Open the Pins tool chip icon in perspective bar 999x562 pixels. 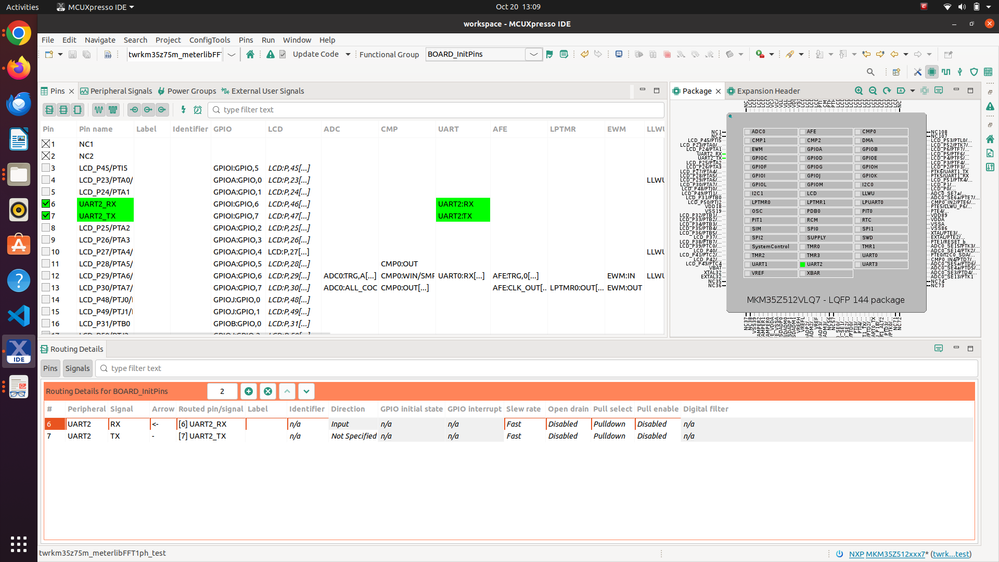click(931, 72)
